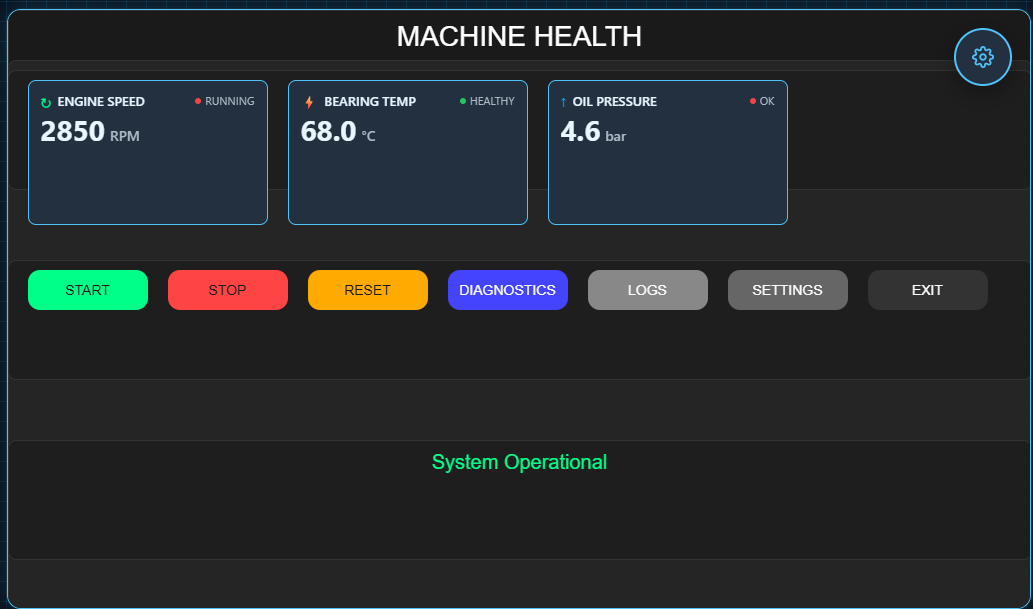Select the OIL PRESSURE card title

615,102
